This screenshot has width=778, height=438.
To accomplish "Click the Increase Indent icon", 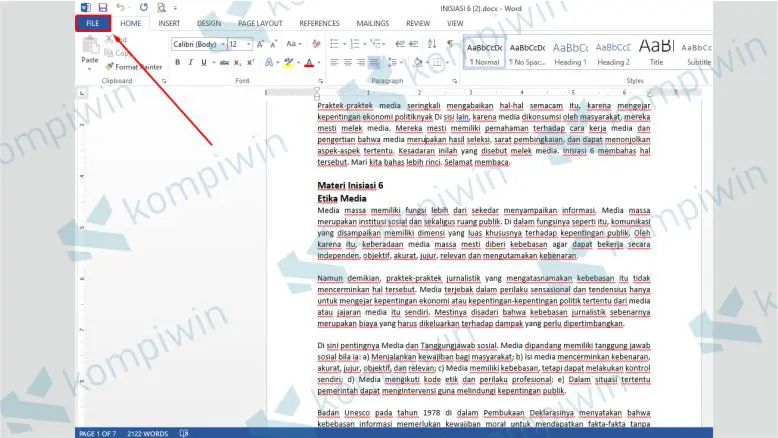I will coord(413,44).
